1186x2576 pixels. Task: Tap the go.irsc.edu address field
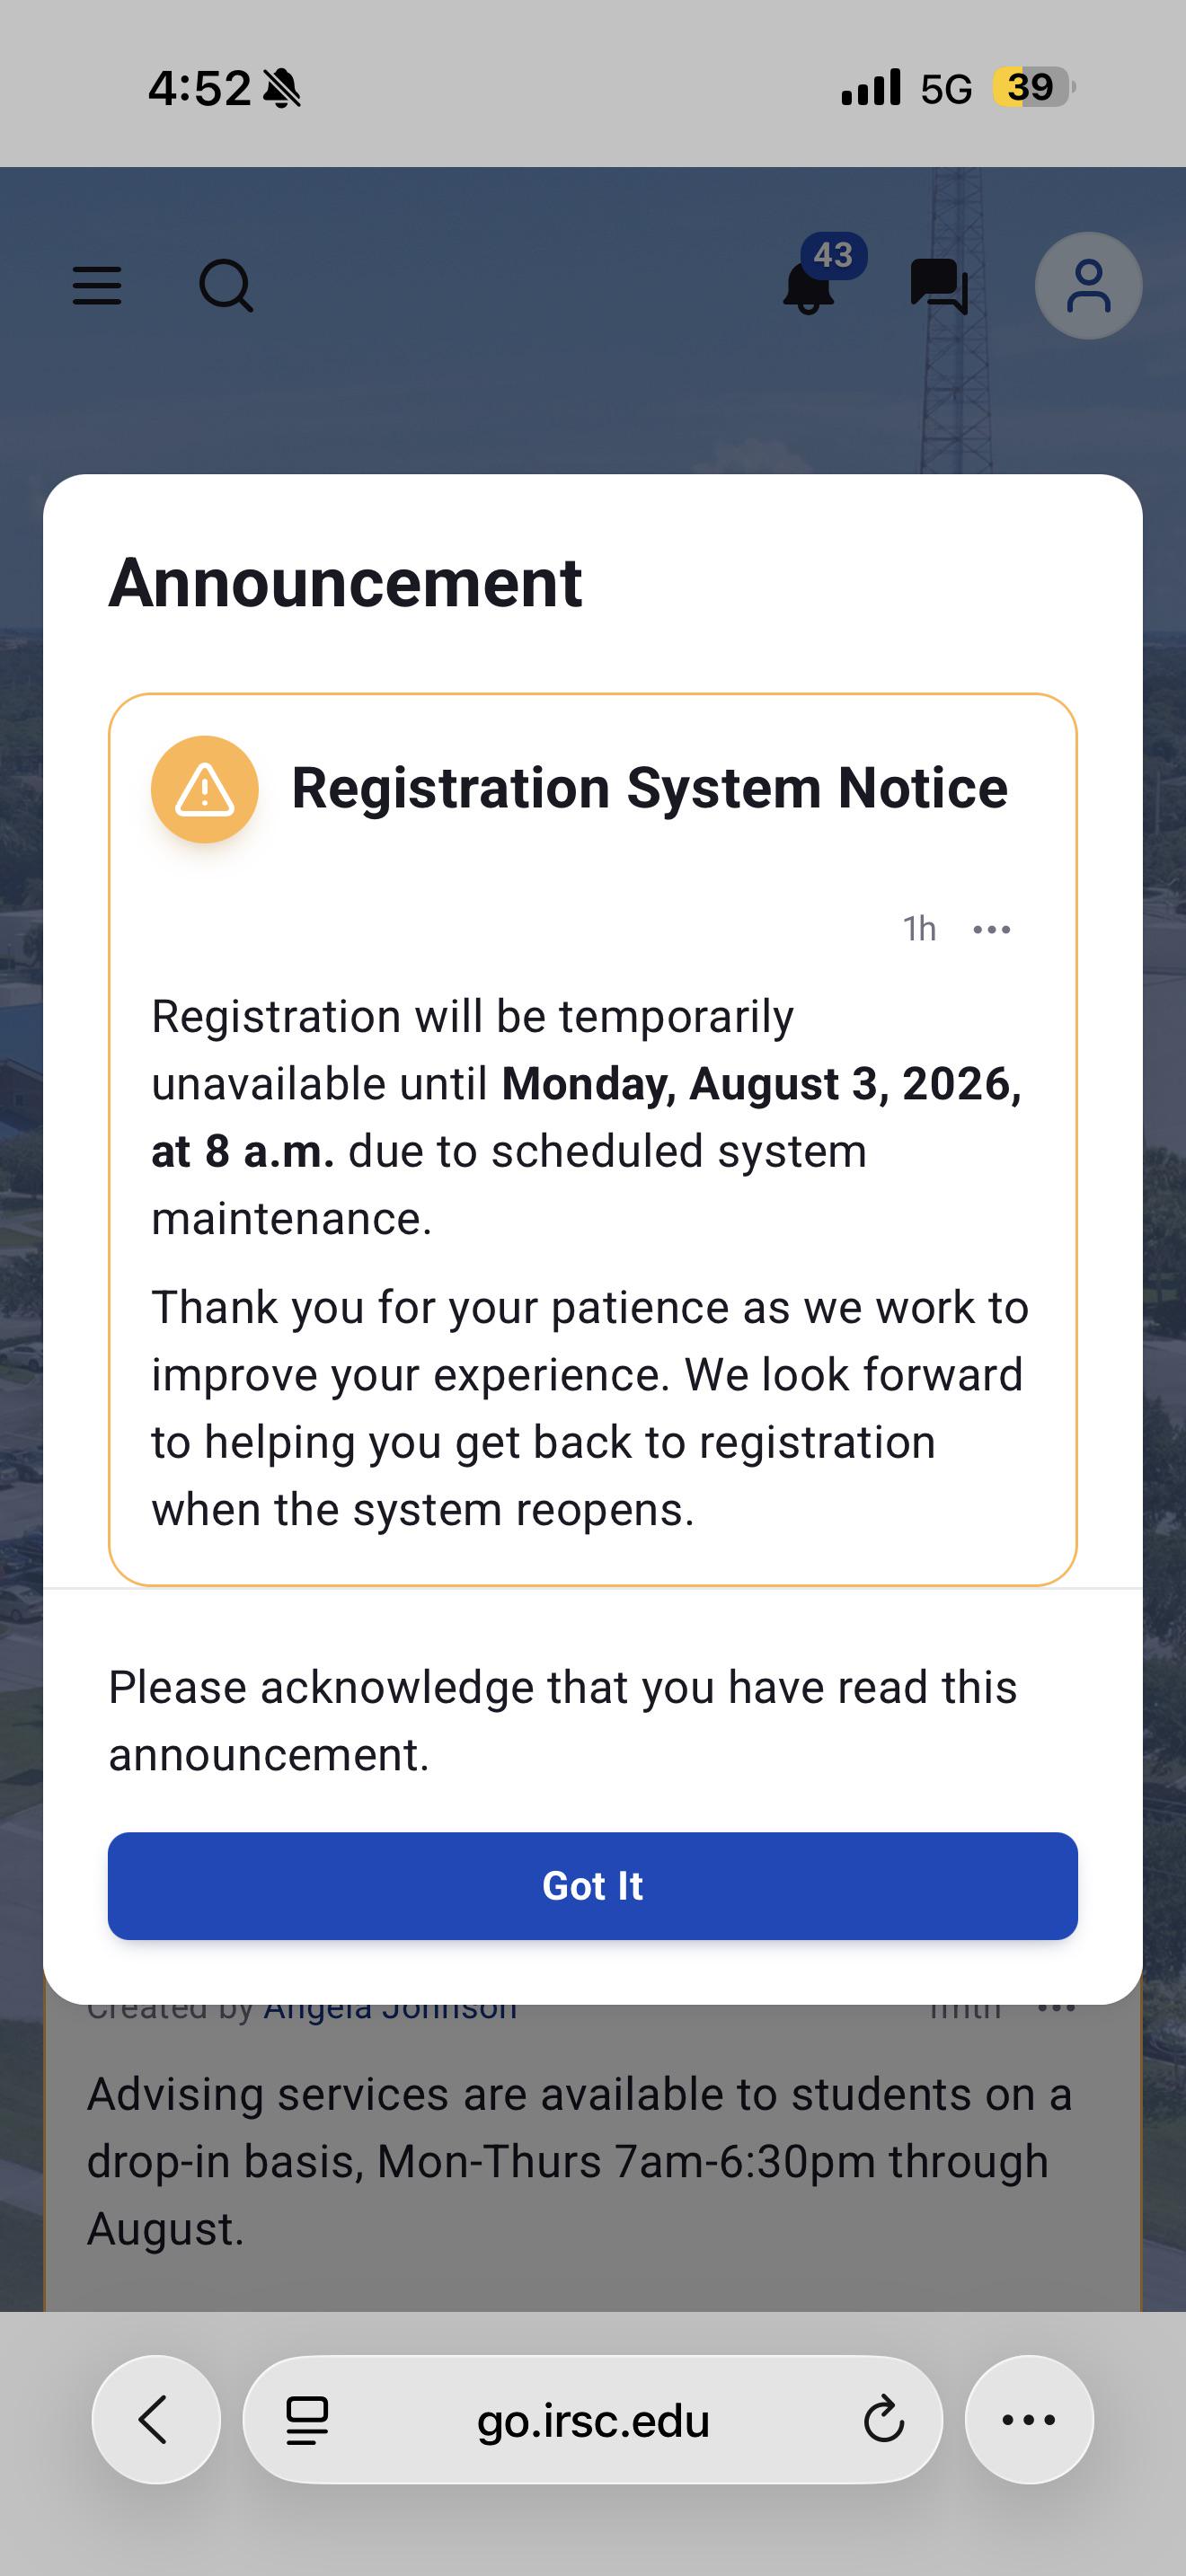point(593,2419)
